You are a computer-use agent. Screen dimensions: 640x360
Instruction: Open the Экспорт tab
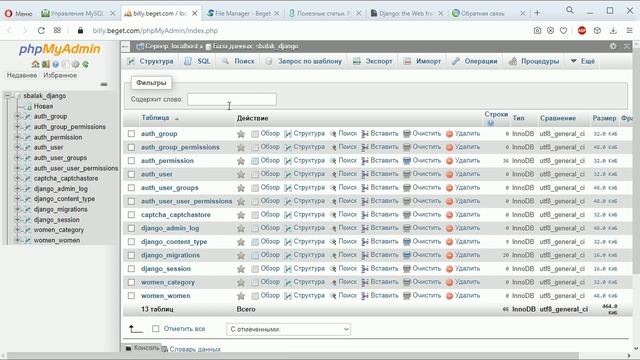(x=373, y=61)
